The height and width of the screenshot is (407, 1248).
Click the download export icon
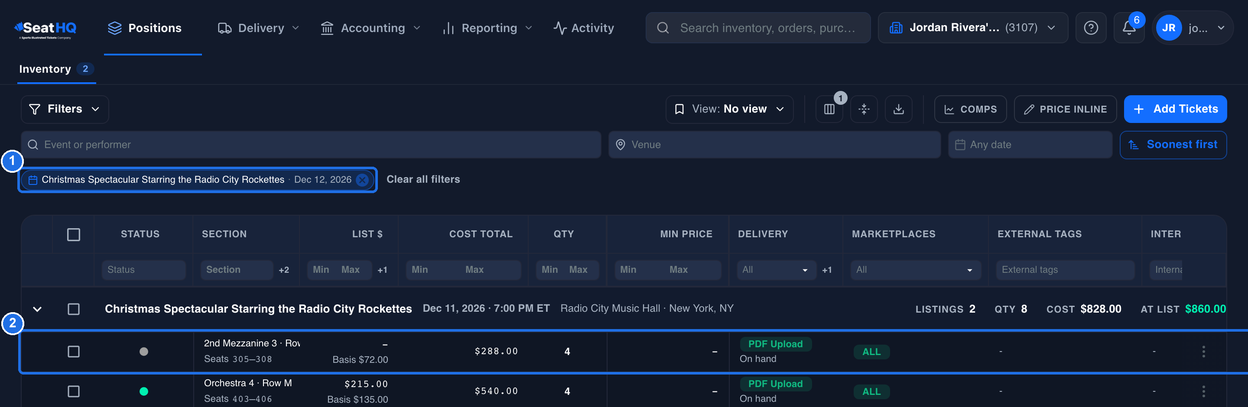(898, 109)
